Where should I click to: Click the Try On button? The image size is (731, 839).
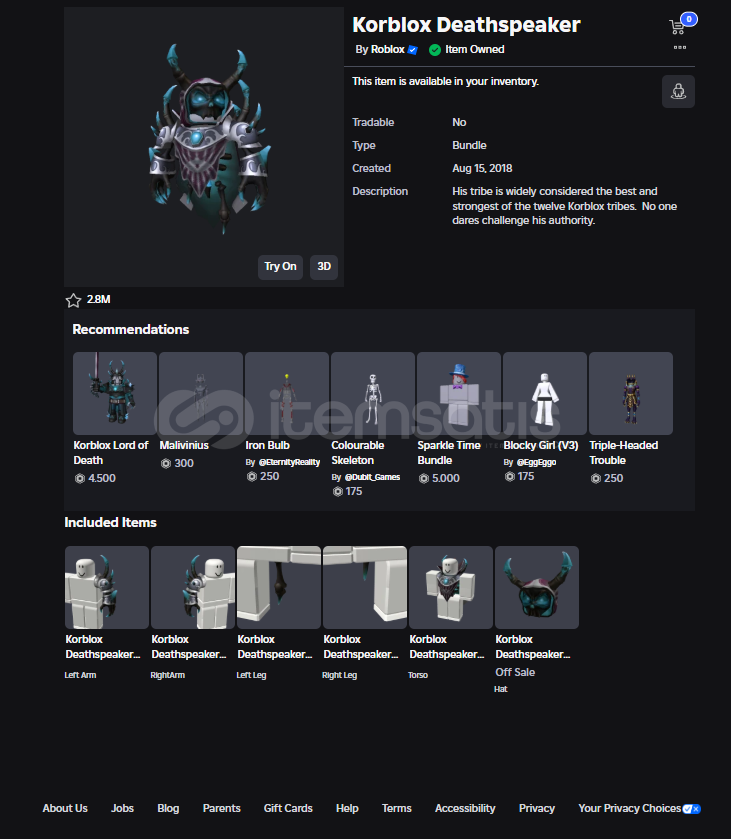pyautogui.click(x=280, y=266)
